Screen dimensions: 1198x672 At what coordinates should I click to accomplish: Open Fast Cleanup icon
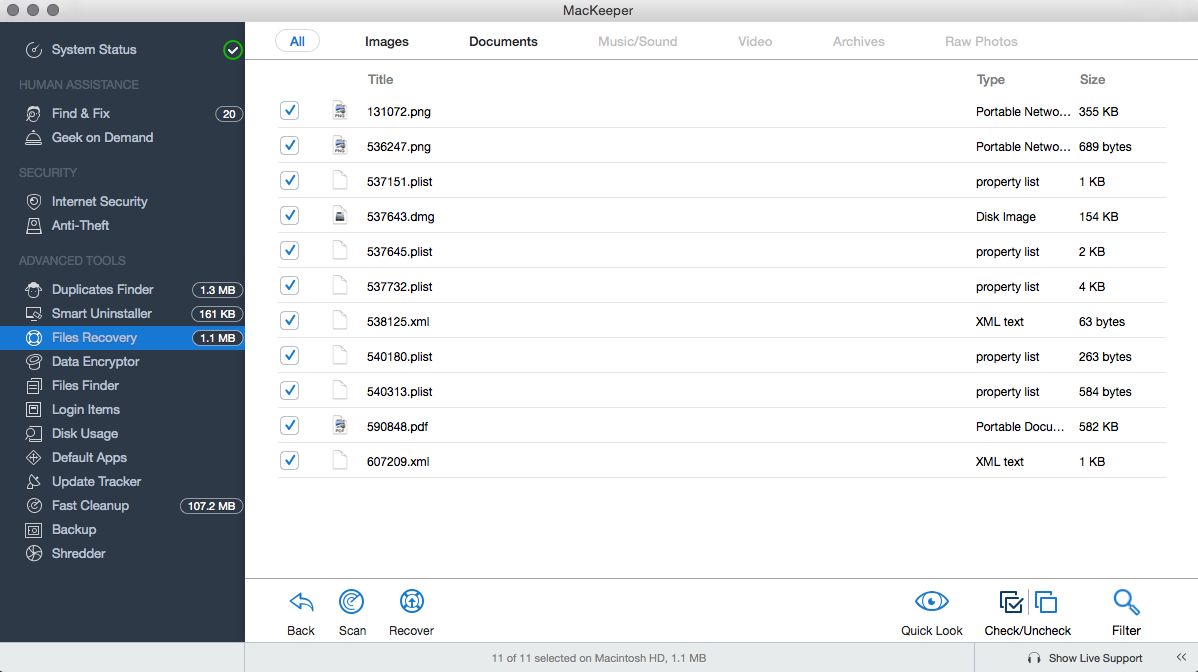pyautogui.click(x=34, y=506)
